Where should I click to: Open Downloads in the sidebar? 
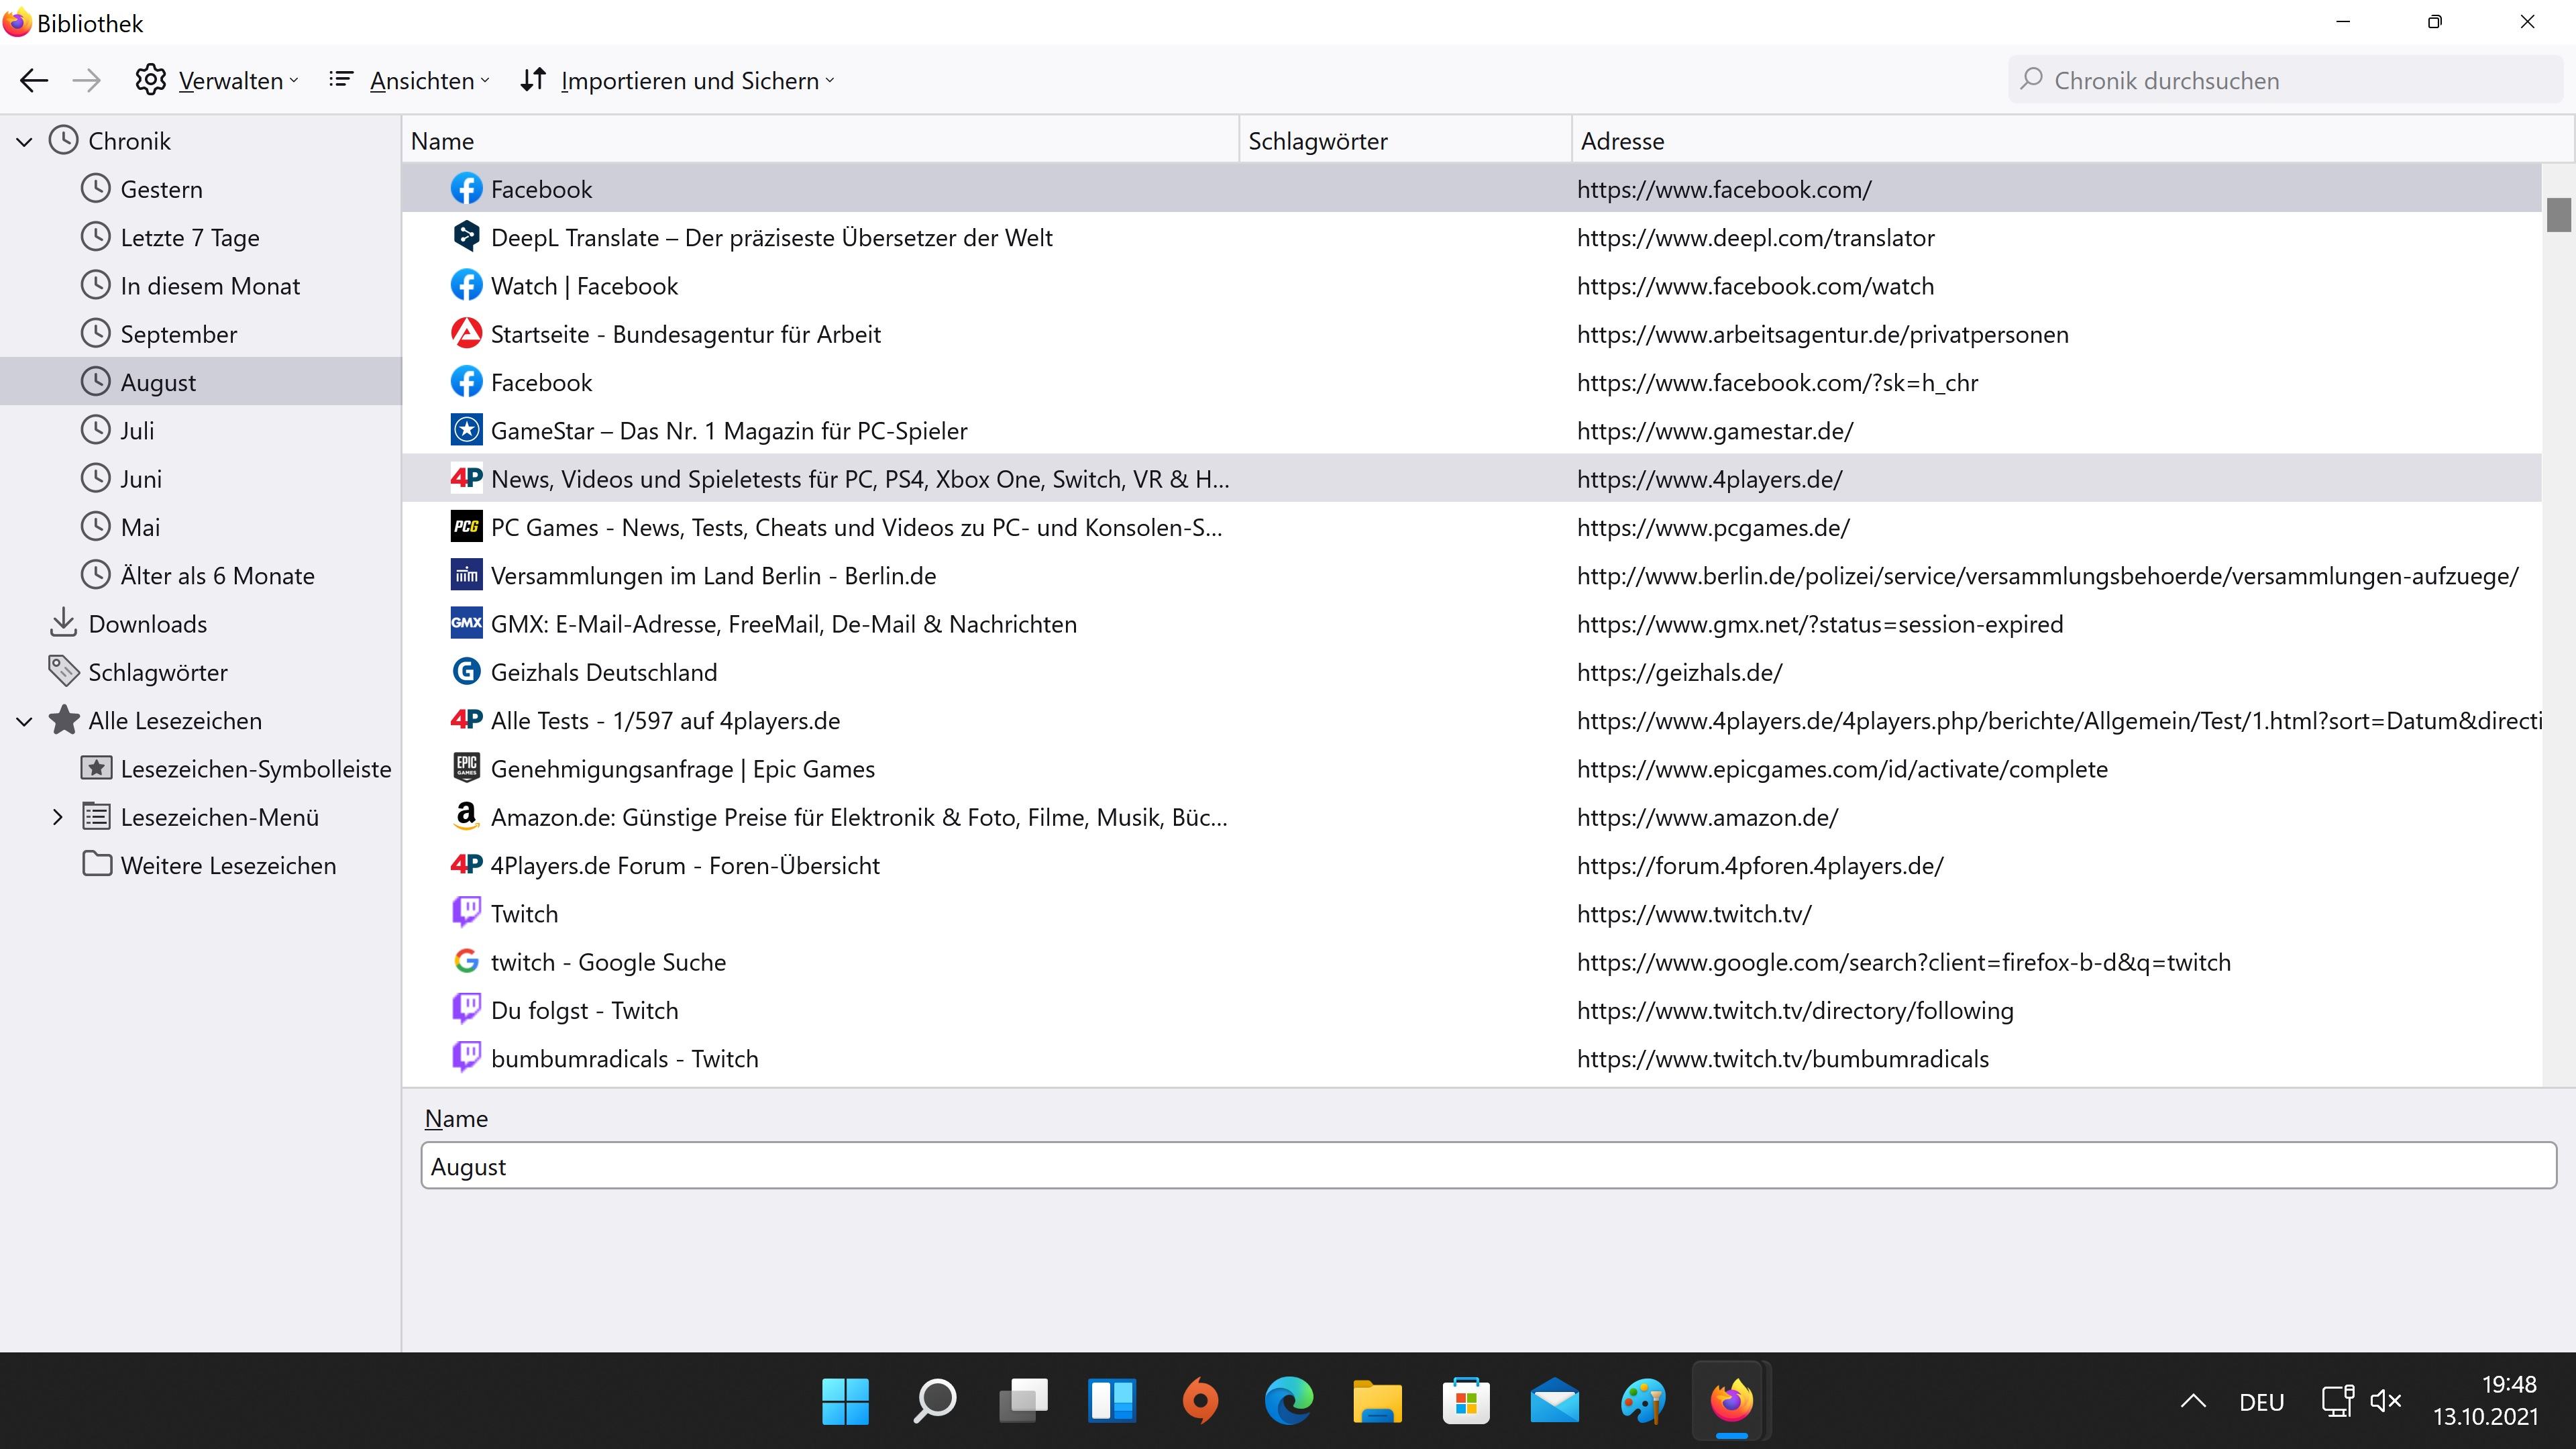coord(147,624)
